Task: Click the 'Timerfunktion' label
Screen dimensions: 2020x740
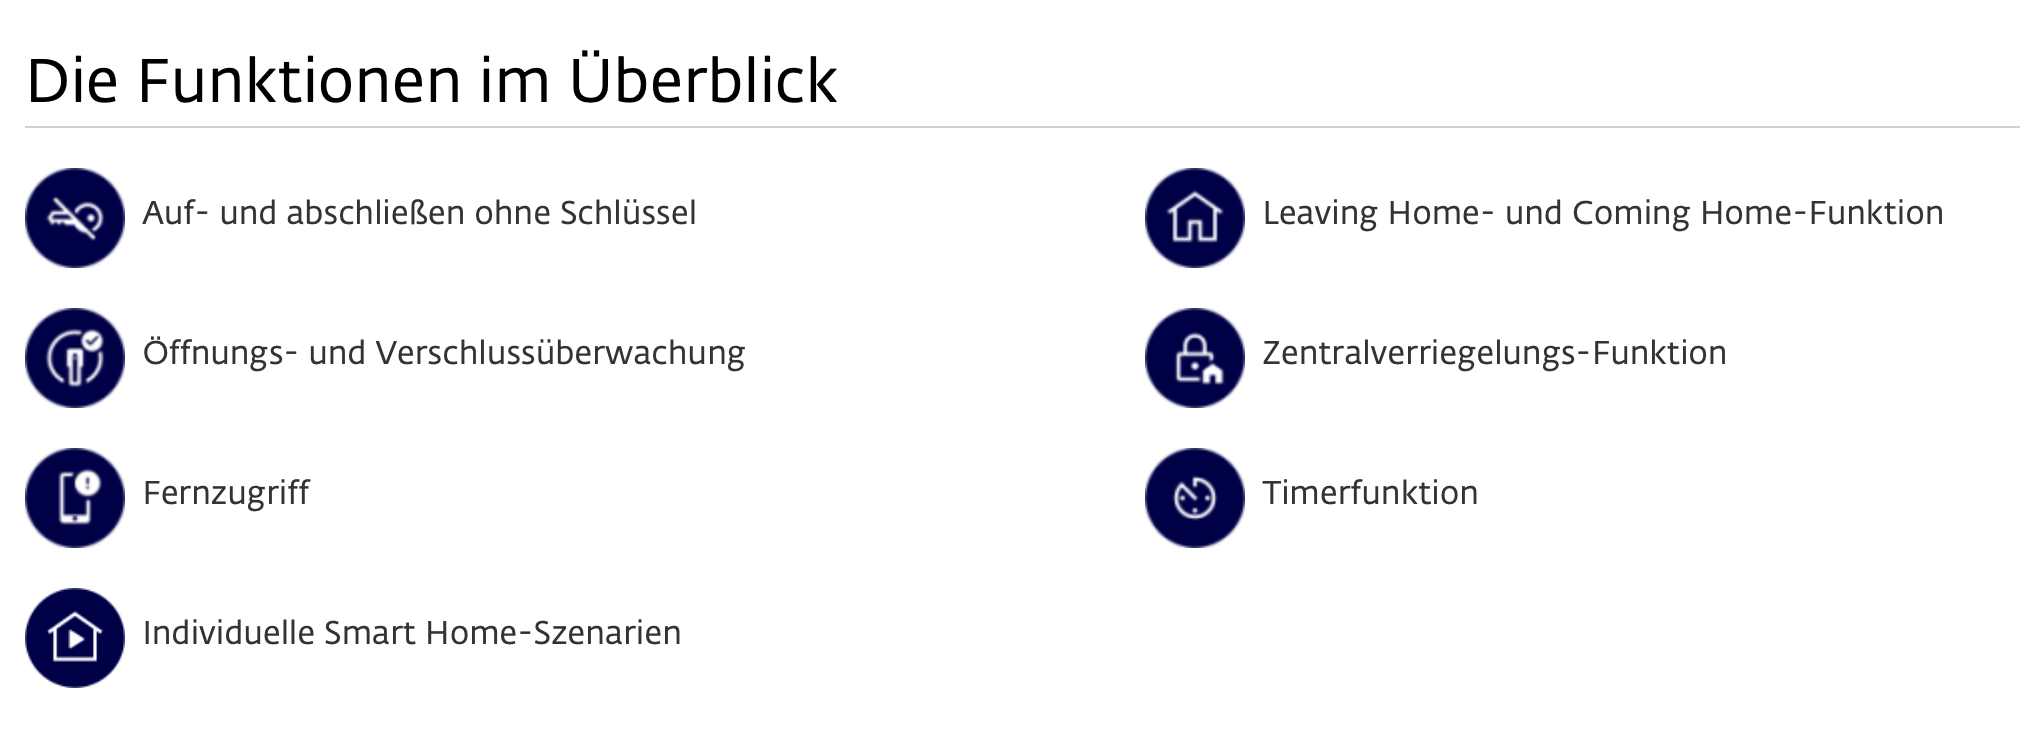Action: 1369,493
